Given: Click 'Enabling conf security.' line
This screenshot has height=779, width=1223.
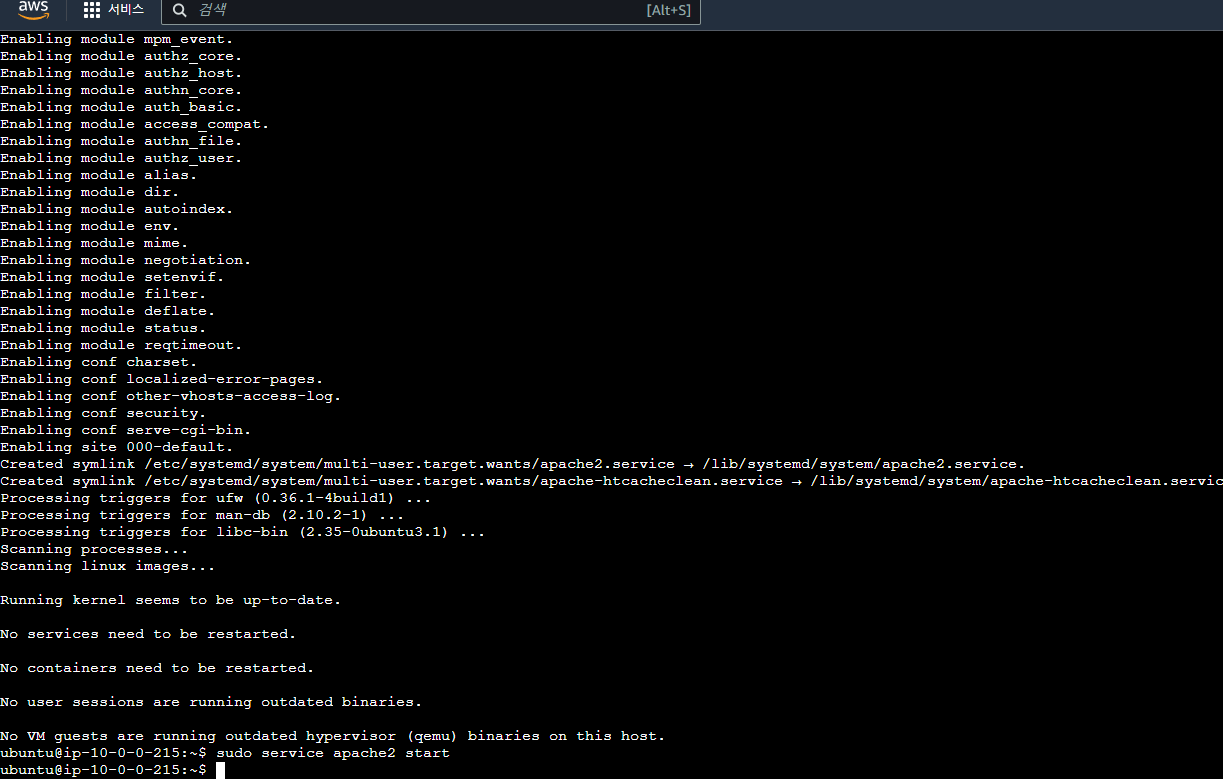Looking at the screenshot, I should (103, 413).
